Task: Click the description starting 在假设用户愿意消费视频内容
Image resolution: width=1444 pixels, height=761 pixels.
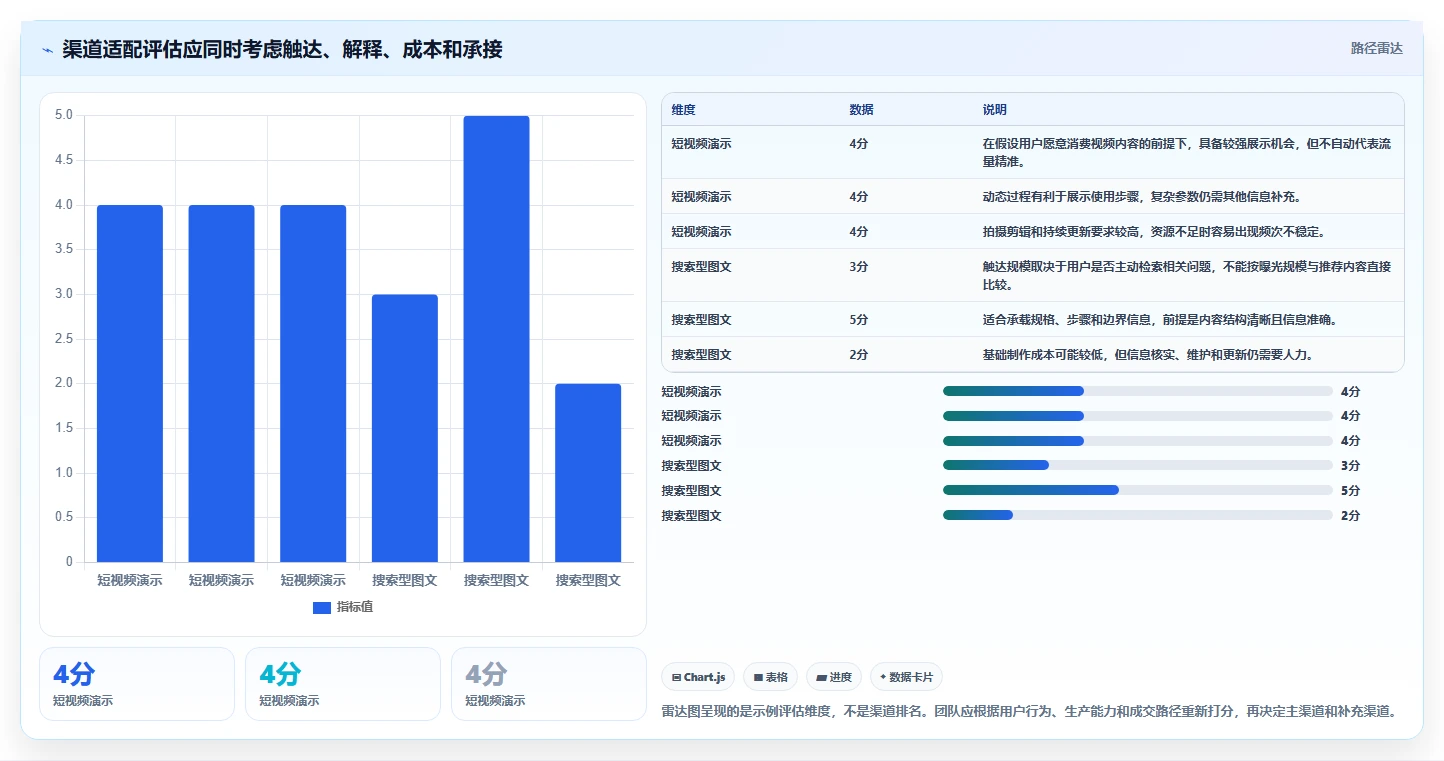Action: point(1187,152)
